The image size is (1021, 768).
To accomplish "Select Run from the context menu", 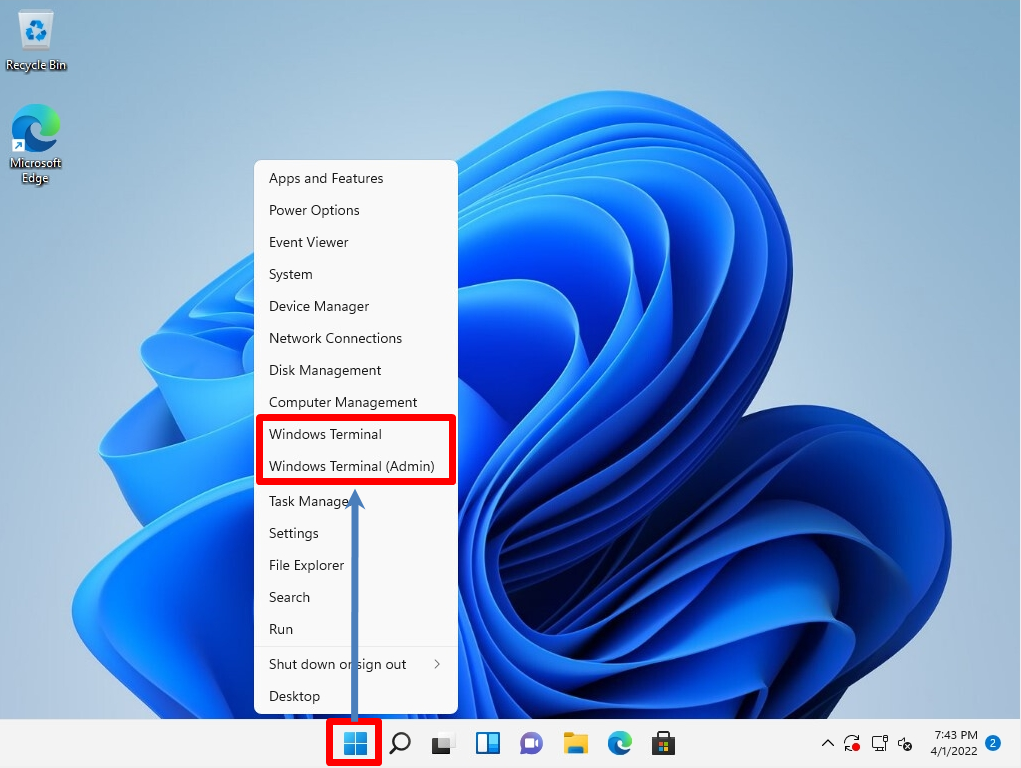I will [356, 629].
